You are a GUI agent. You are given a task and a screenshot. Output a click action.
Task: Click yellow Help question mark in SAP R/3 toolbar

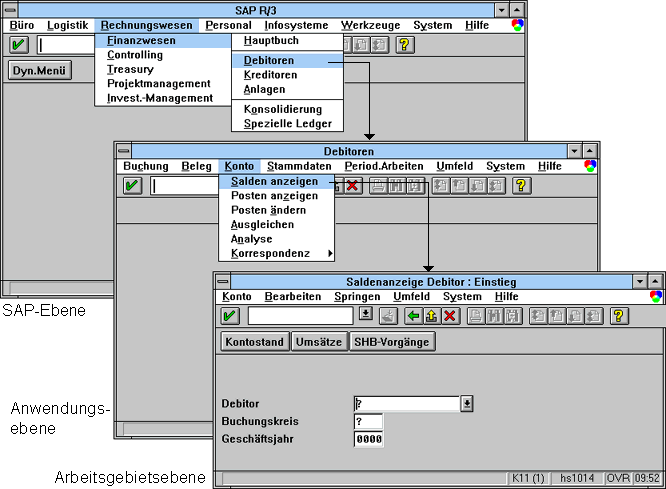point(404,45)
